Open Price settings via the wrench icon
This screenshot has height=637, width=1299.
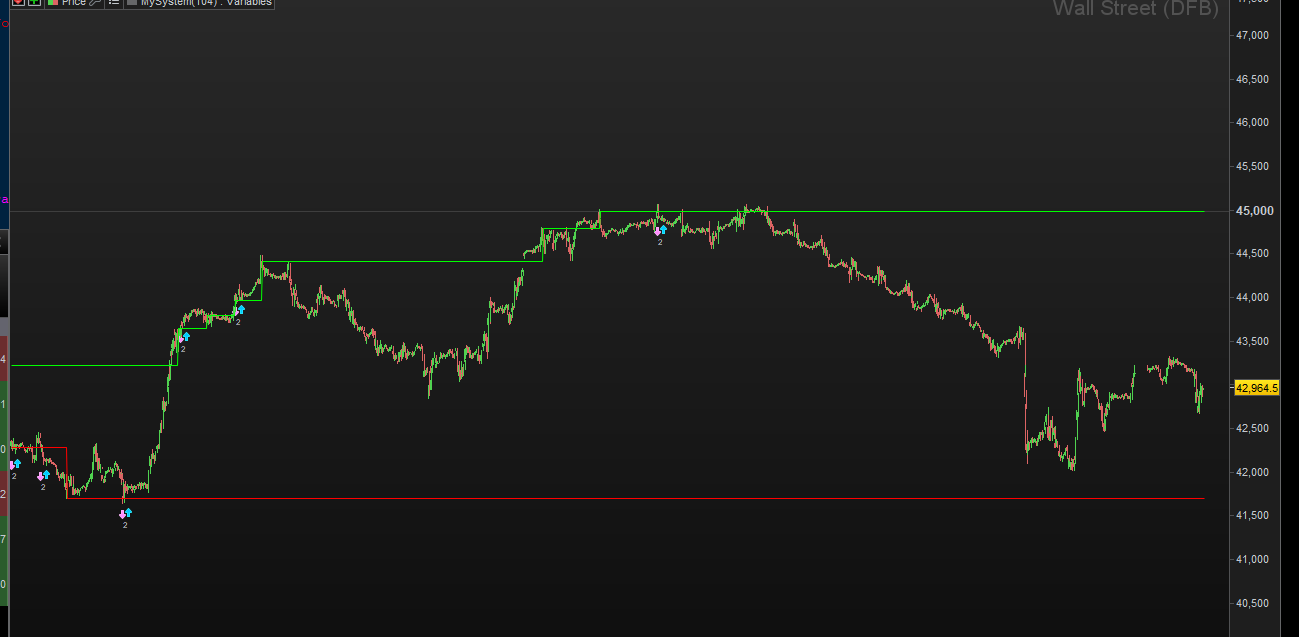(95, 3)
